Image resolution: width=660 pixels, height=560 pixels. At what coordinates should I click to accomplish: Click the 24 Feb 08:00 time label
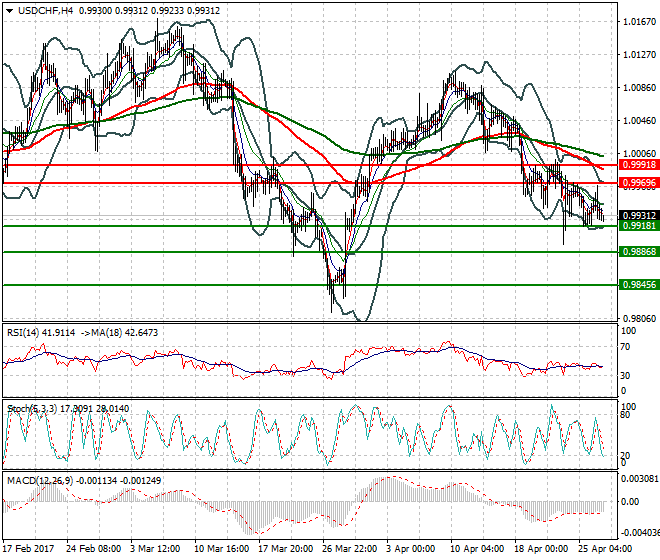pos(93,549)
